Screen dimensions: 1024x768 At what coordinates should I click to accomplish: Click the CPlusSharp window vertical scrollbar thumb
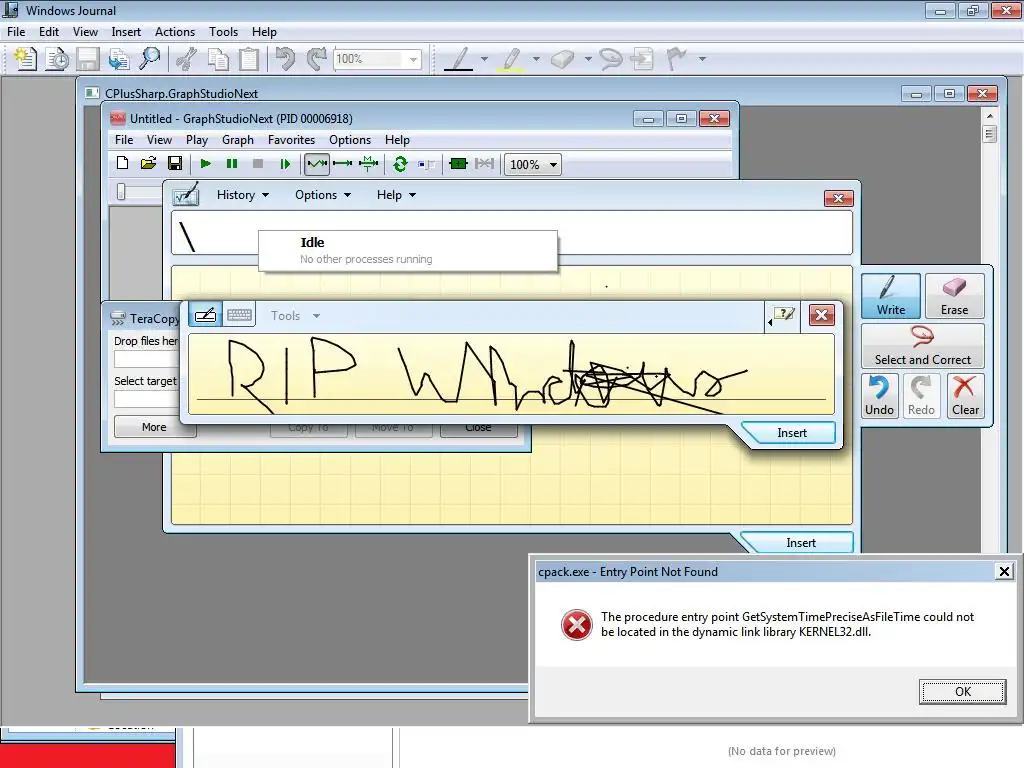tap(989, 134)
